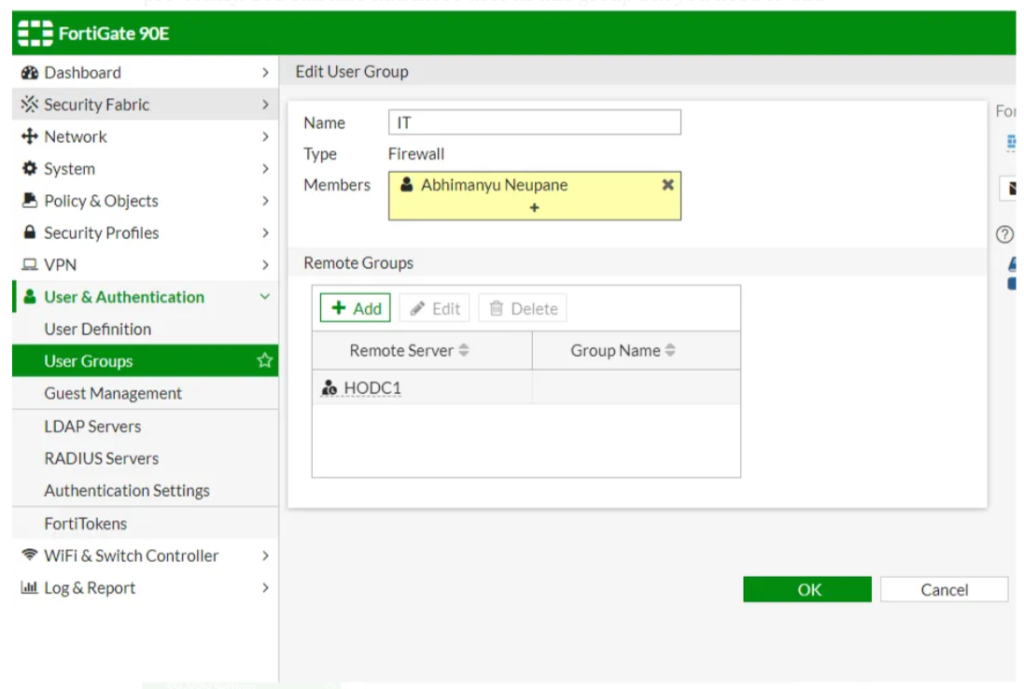1024x689 pixels.
Task: Expand the Policy & Objects chevron
Action: 265,200
